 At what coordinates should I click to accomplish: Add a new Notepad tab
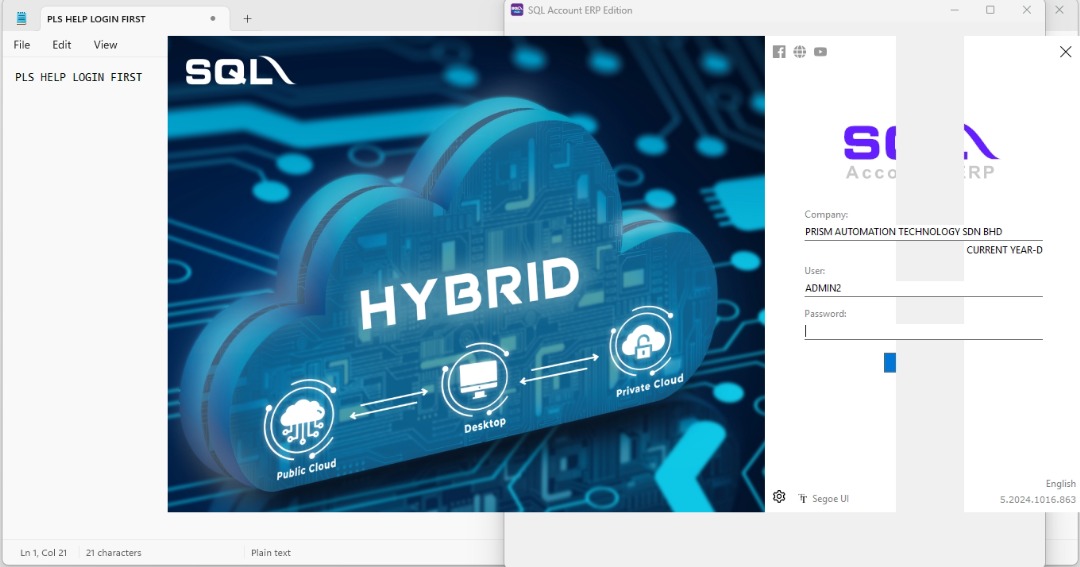[x=247, y=18]
